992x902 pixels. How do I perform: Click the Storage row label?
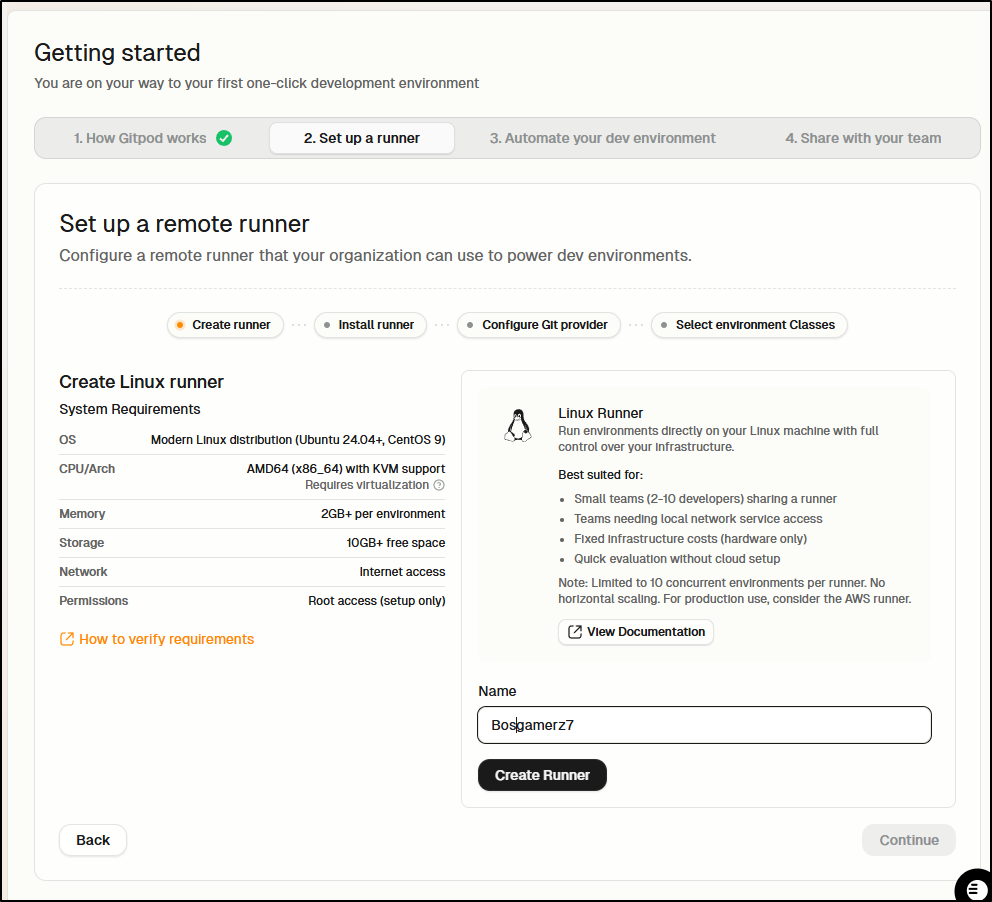pos(82,543)
